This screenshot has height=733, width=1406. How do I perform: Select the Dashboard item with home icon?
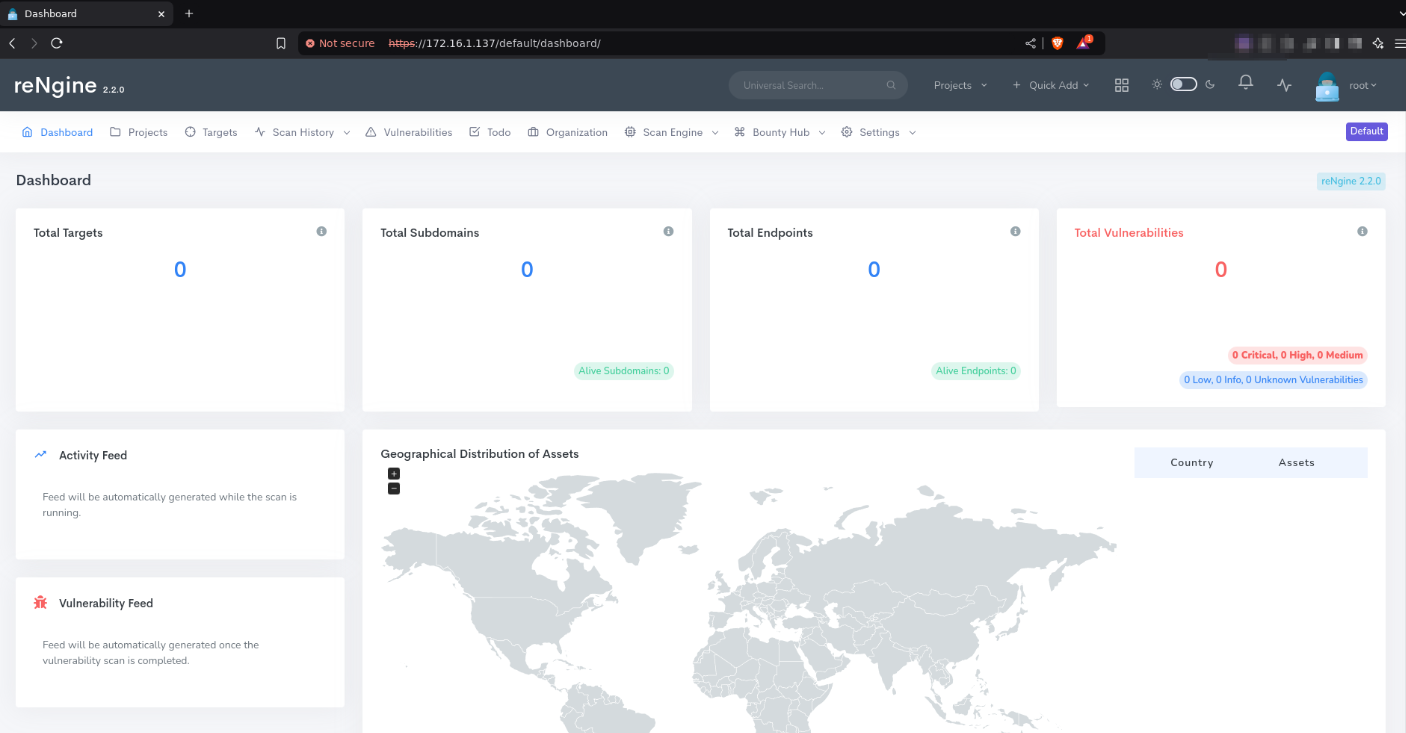[x=57, y=132]
